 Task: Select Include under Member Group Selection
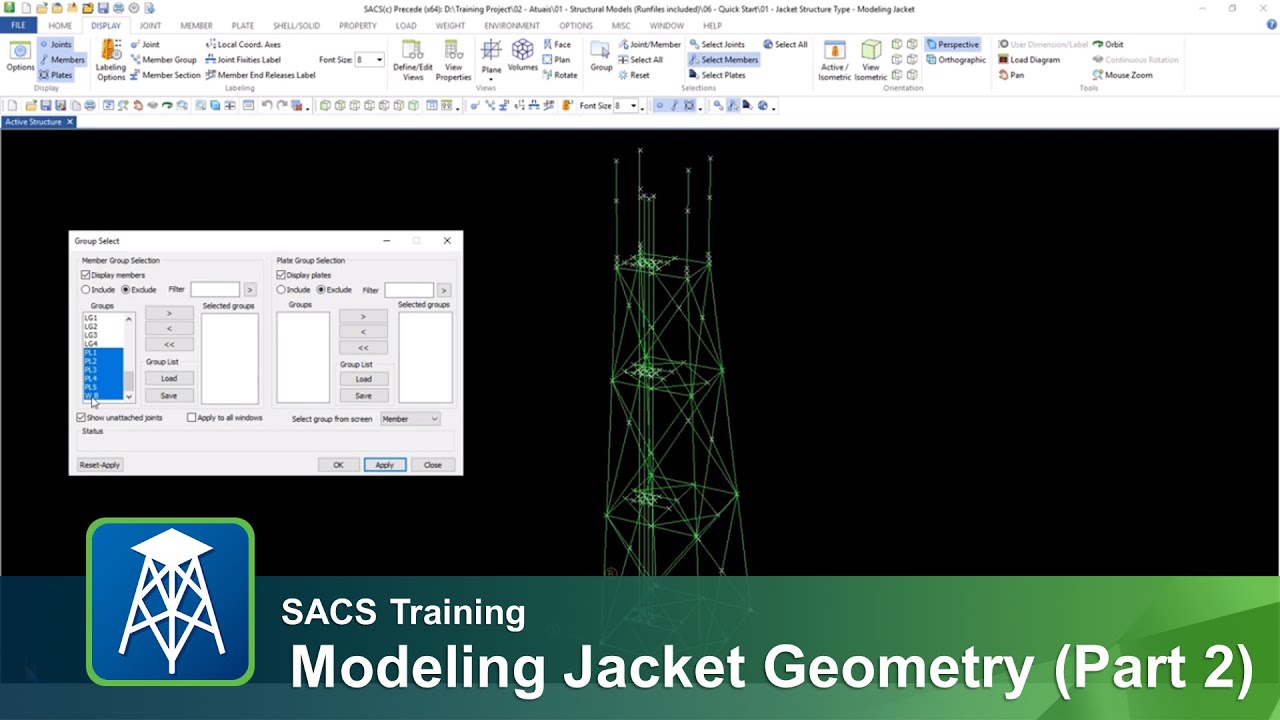(86, 290)
